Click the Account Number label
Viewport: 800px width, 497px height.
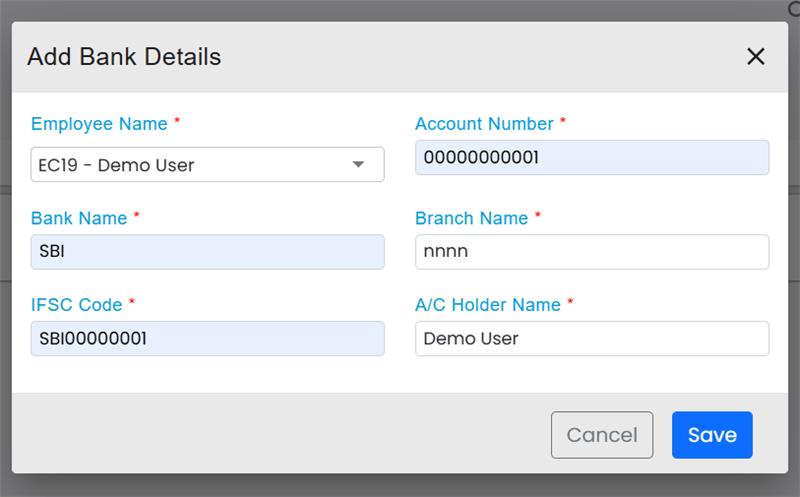[484, 124]
